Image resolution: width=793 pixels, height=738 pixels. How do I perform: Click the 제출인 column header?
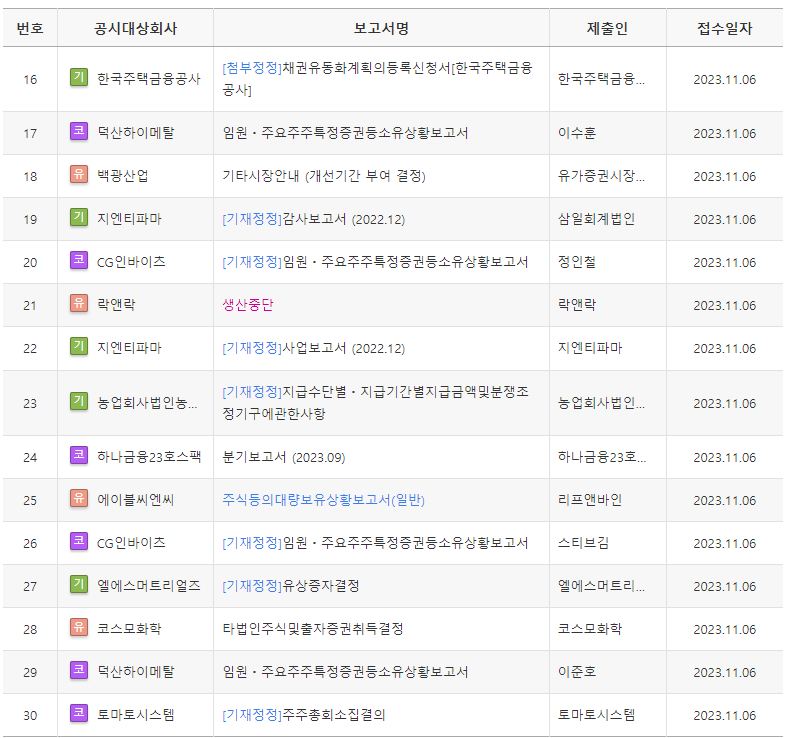607,28
